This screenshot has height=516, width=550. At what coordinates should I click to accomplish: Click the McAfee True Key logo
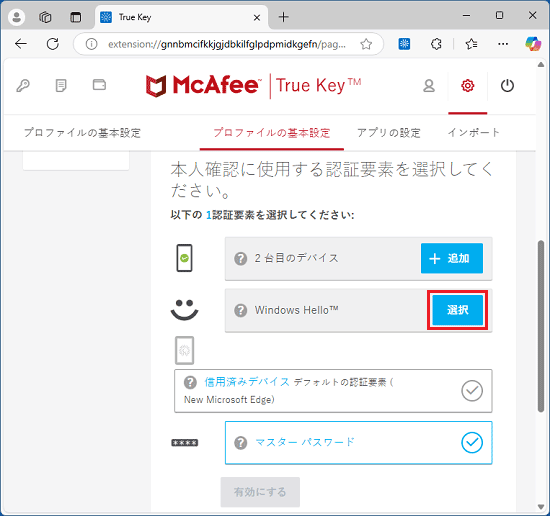[x=253, y=85]
